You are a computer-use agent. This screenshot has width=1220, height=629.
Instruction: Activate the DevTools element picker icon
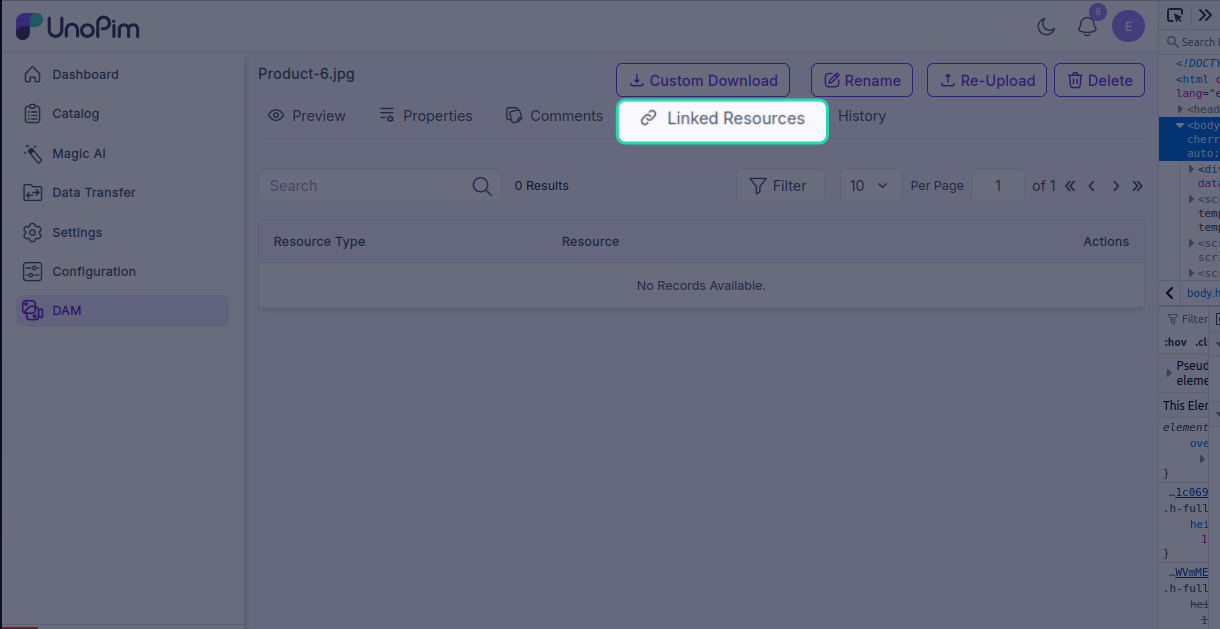(x=1175, y=15)
